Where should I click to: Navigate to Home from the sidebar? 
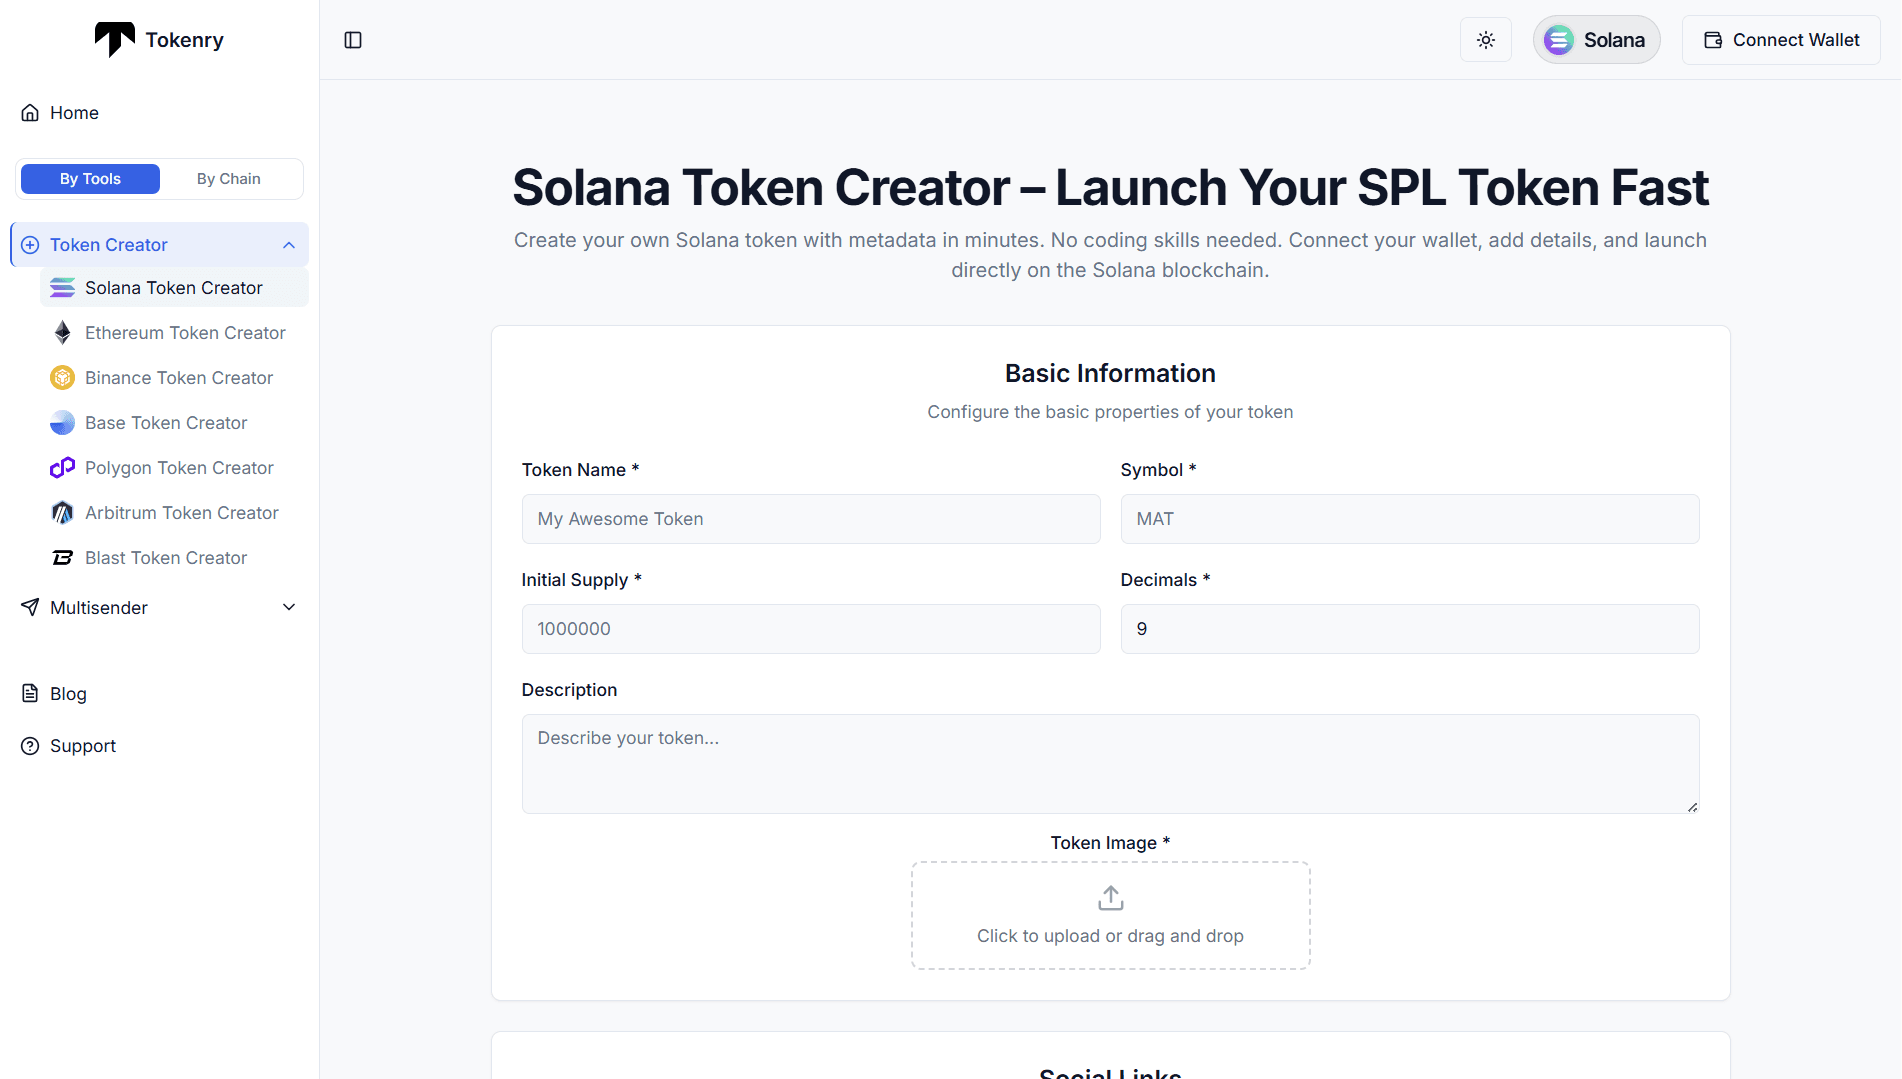pyautogui.click(x=73, y=112)
